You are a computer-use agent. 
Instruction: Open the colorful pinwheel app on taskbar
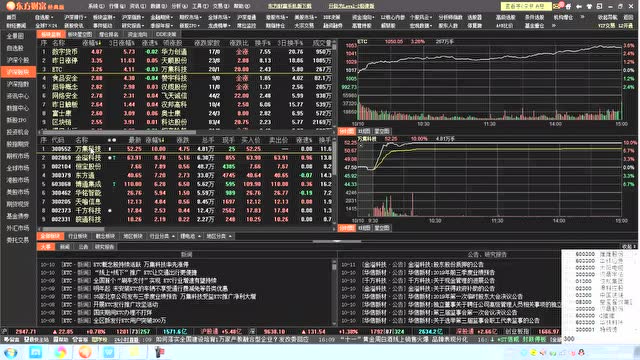[x=60, y=352]
